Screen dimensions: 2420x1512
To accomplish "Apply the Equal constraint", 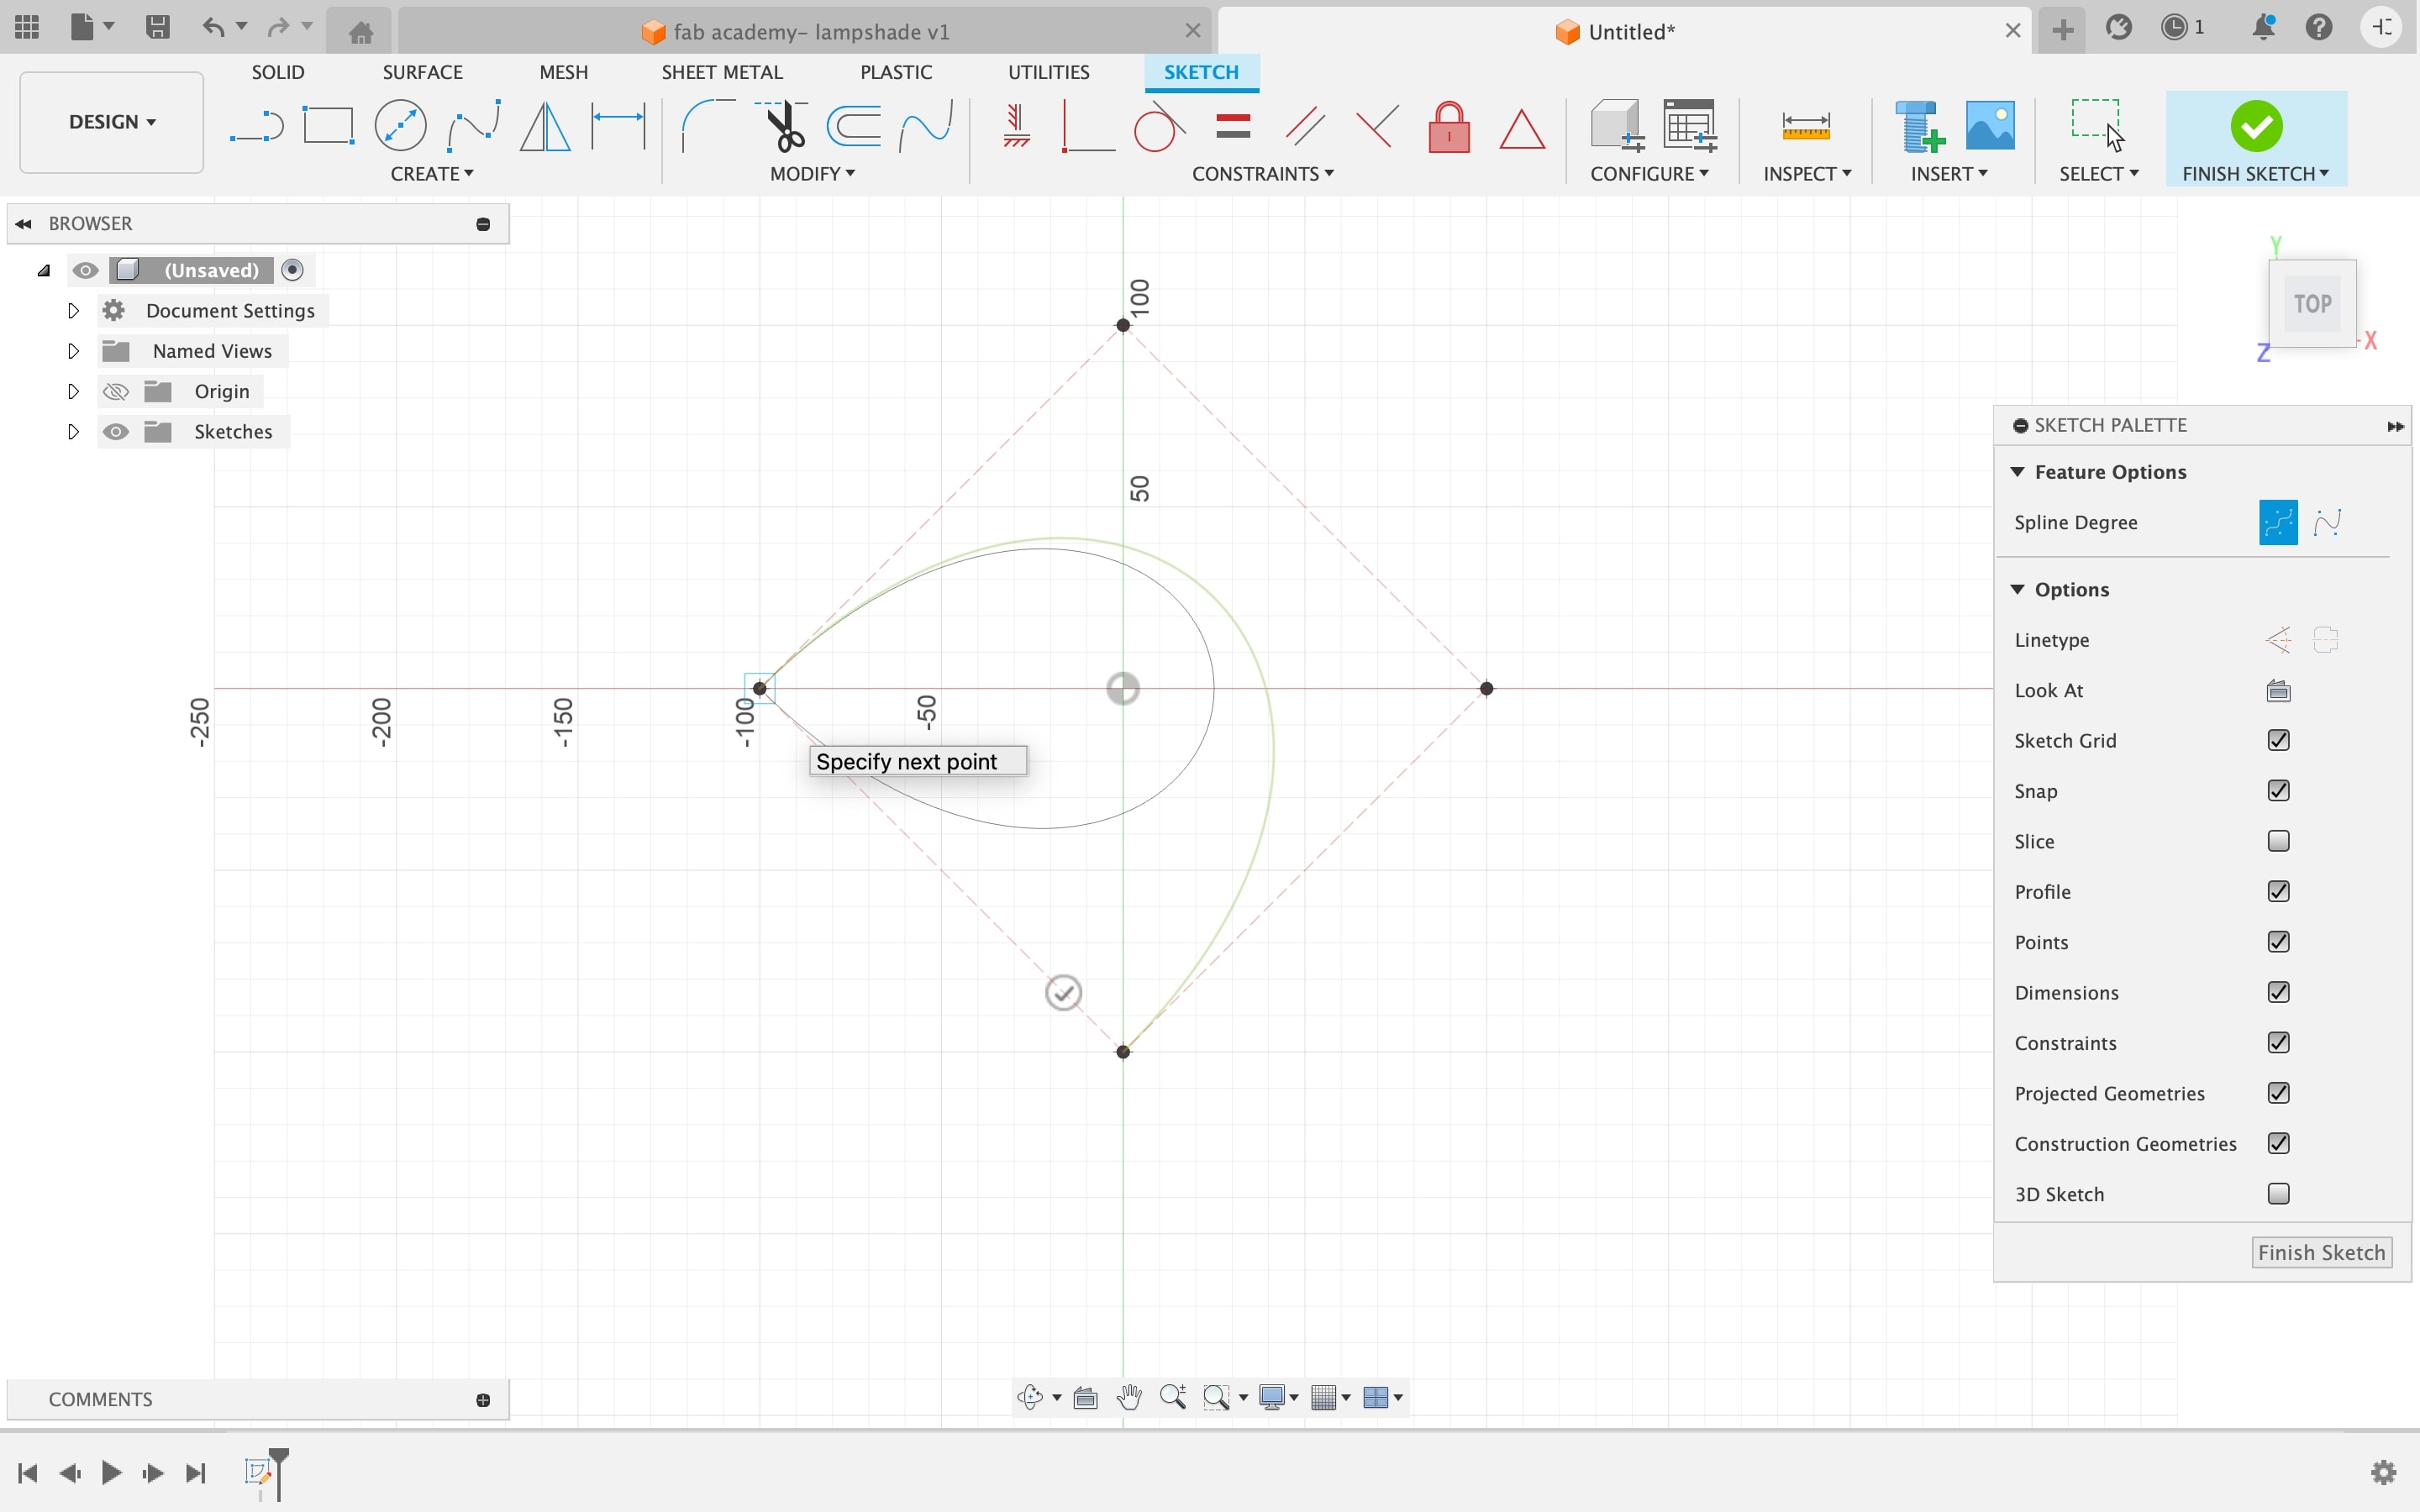I will [x=1233, y=126].
